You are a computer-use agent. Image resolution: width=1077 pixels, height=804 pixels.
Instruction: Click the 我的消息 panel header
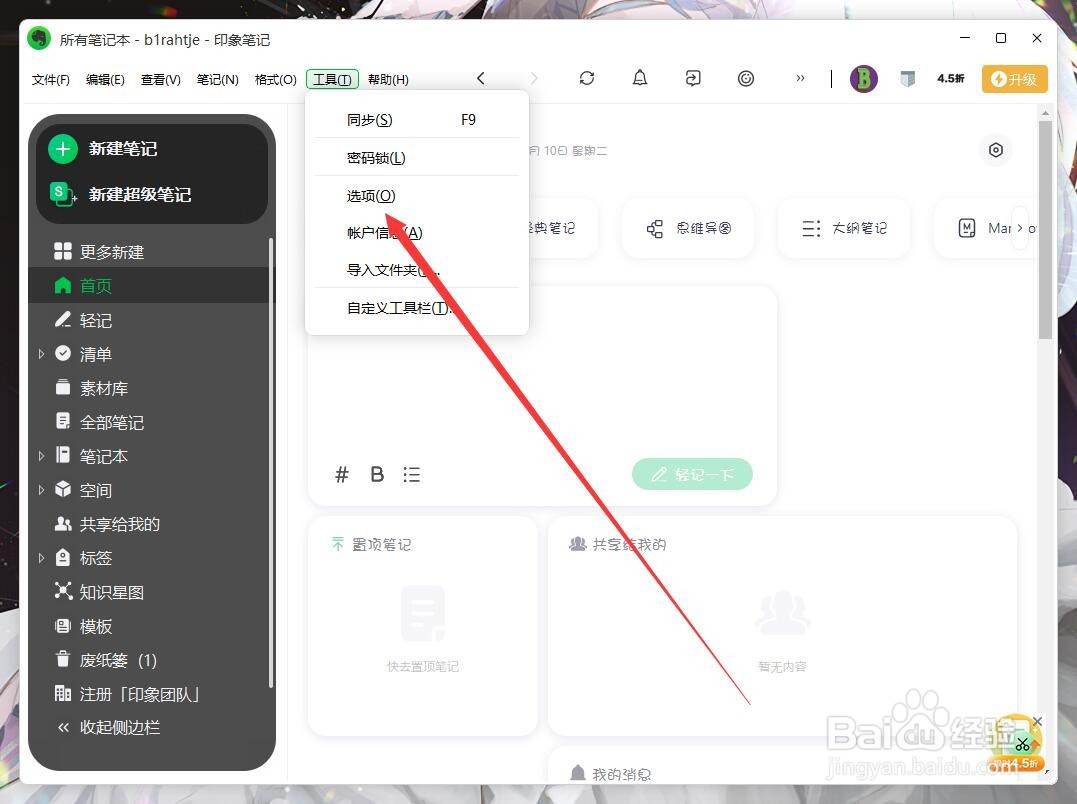(x=611, y=774)
